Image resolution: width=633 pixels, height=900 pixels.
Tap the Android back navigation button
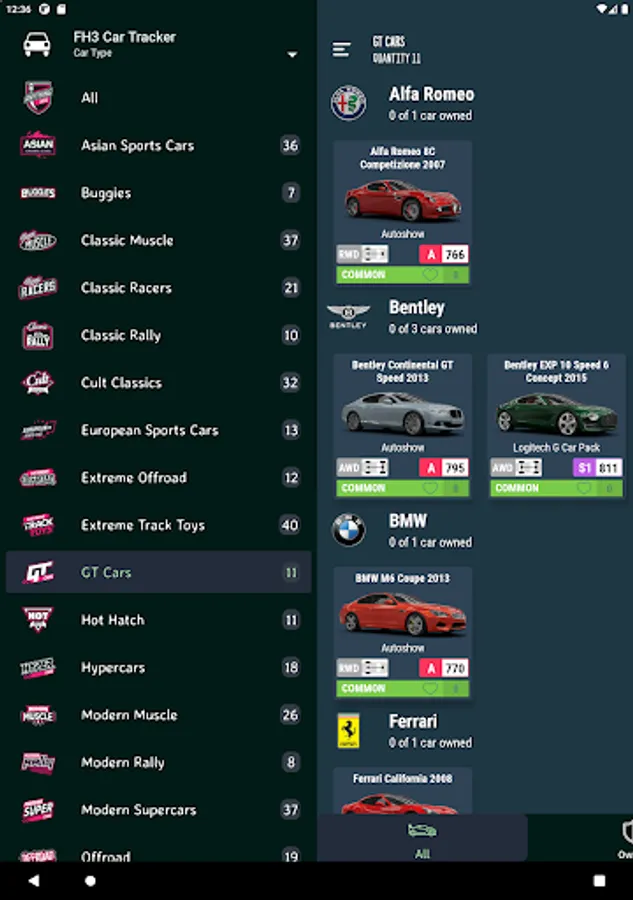33,880
